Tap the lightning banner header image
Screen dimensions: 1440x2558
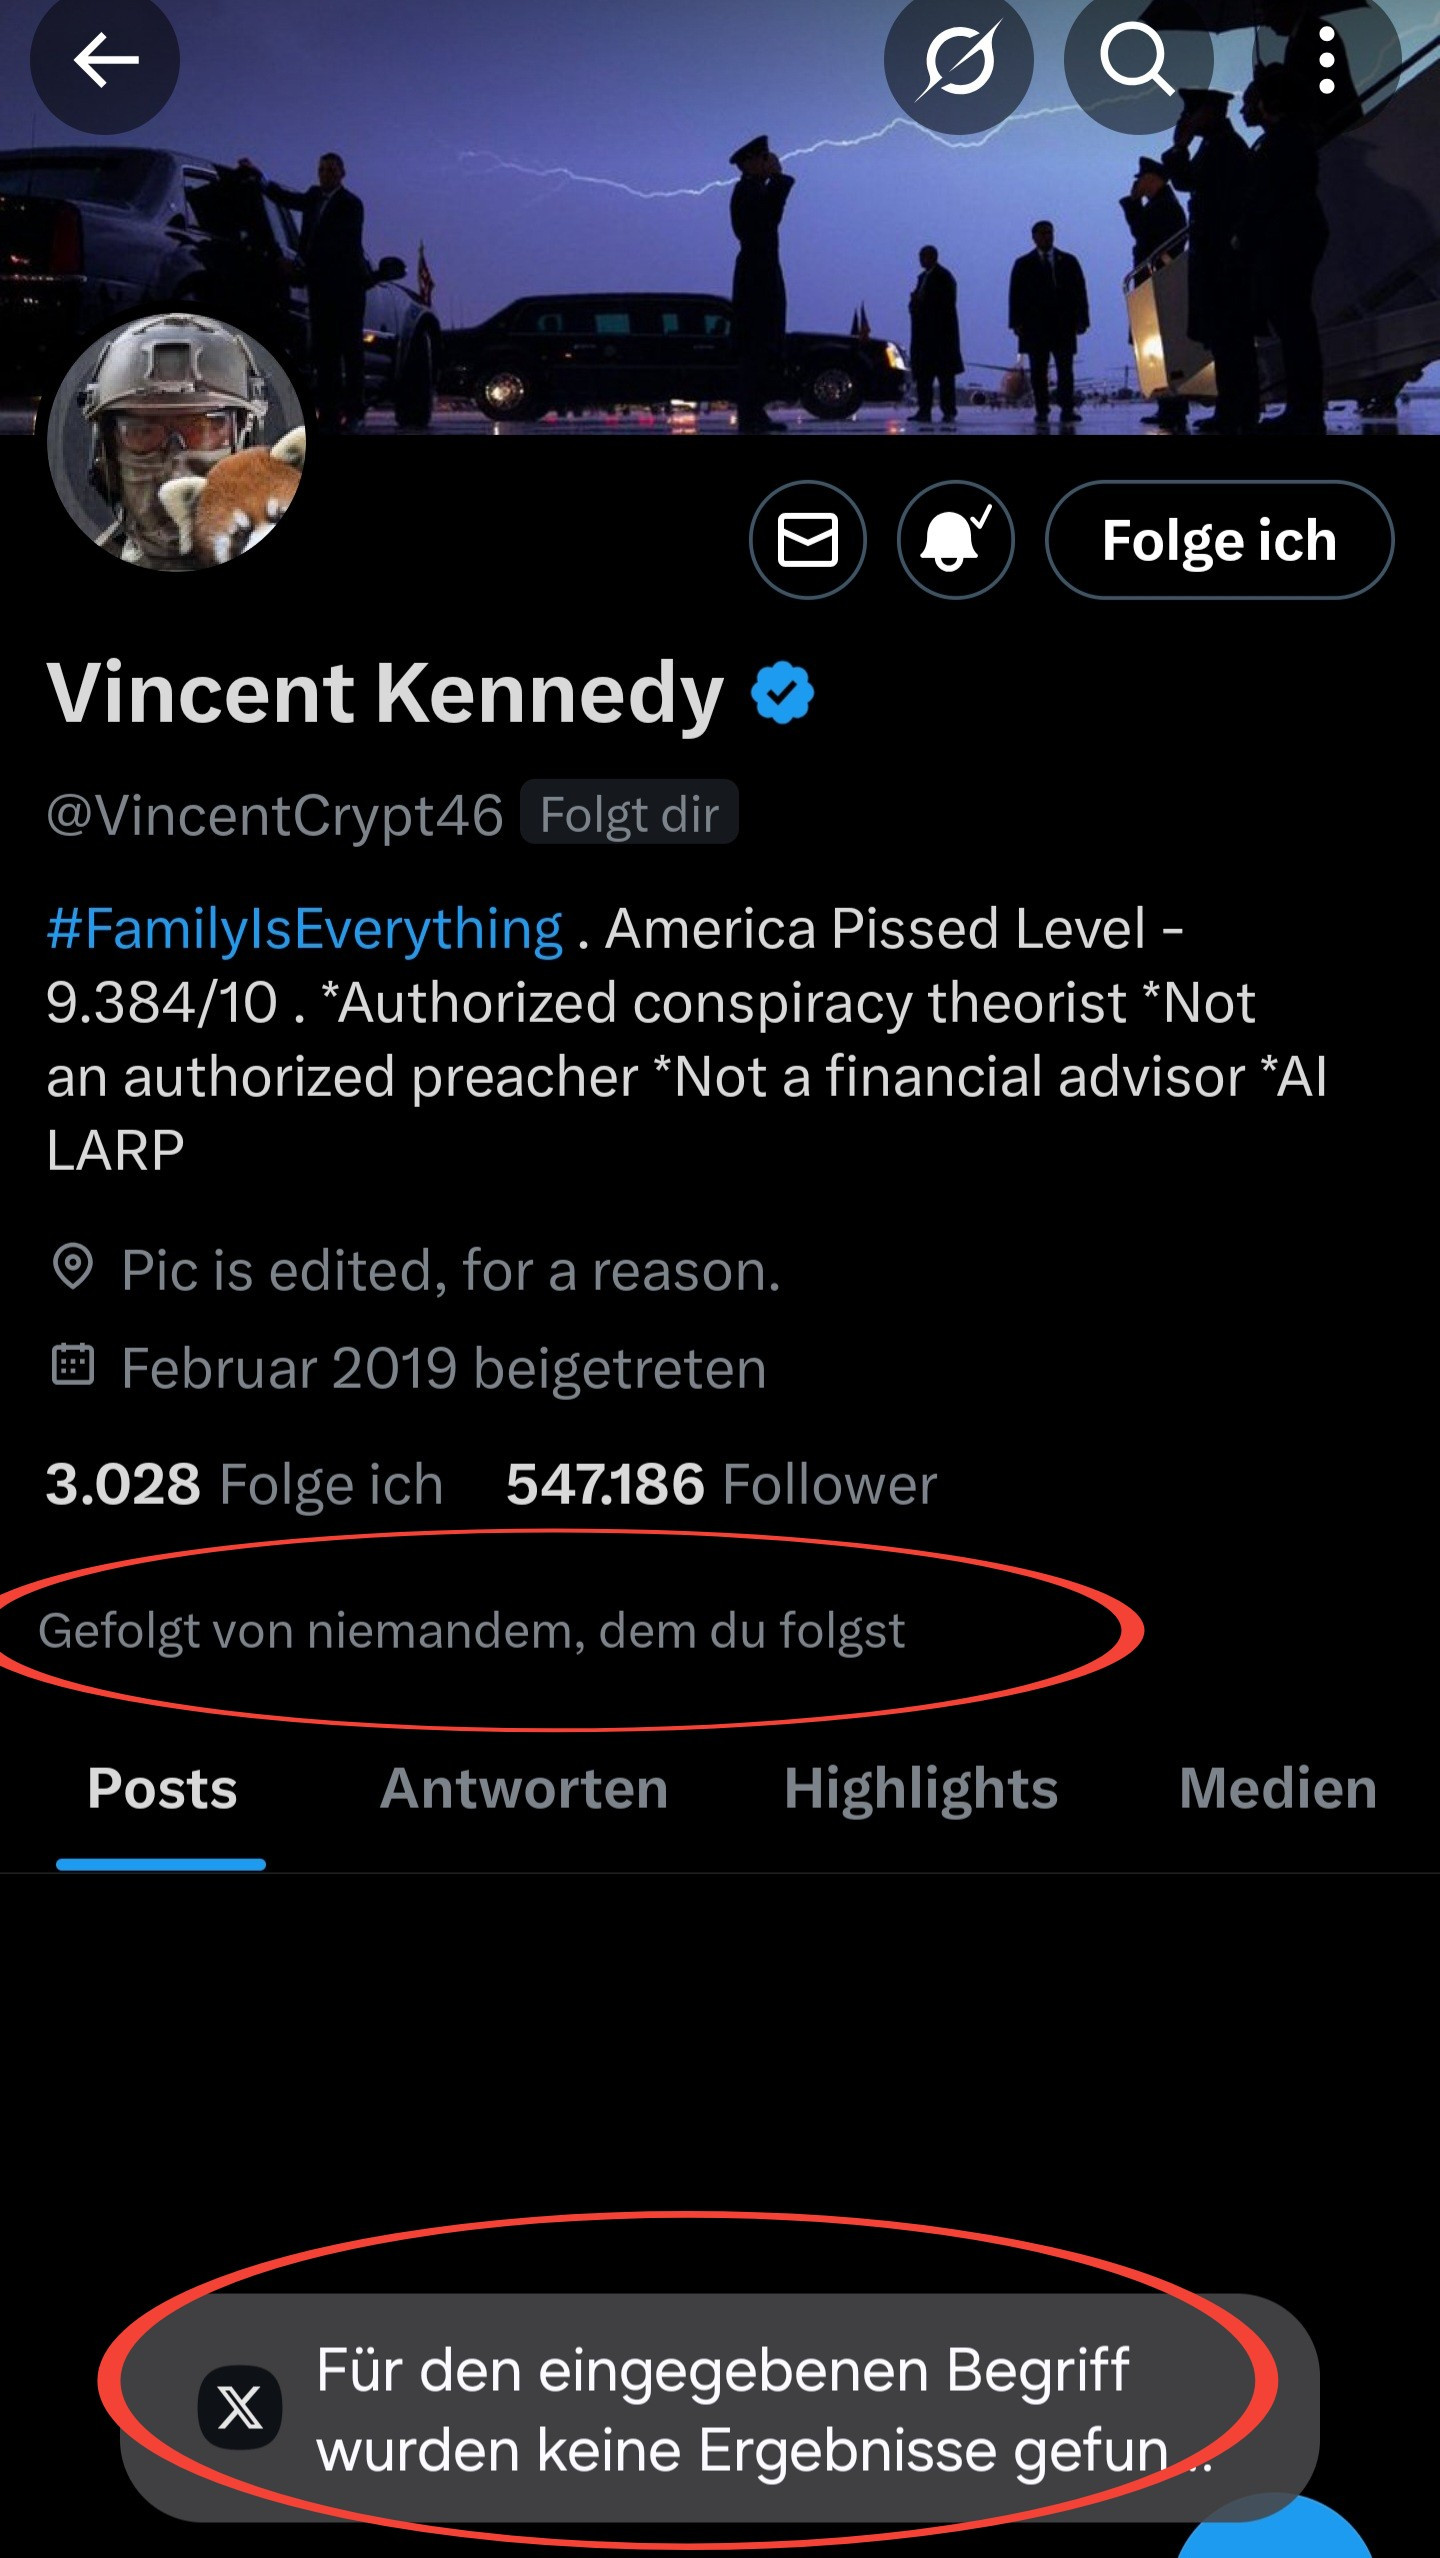click(x=620, y=250)
